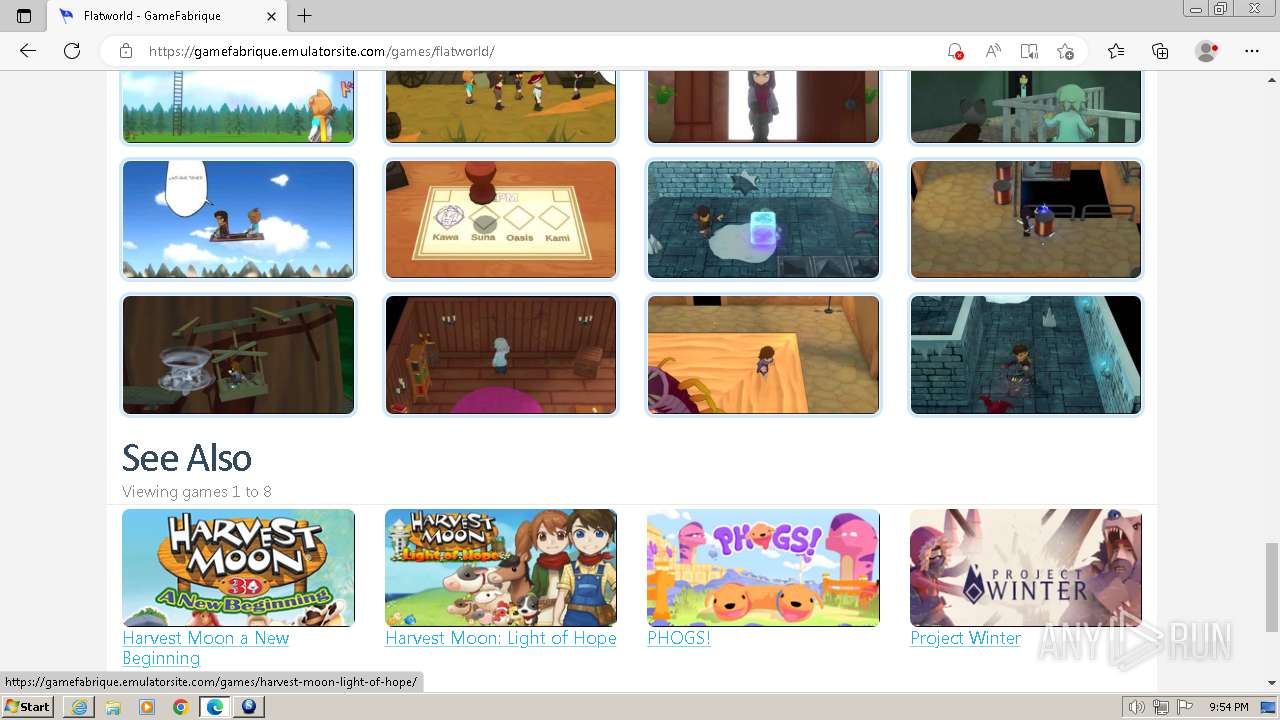Open the Collections panel
This screenshot has width=1280, height=720.
[x=1160, y=51]
